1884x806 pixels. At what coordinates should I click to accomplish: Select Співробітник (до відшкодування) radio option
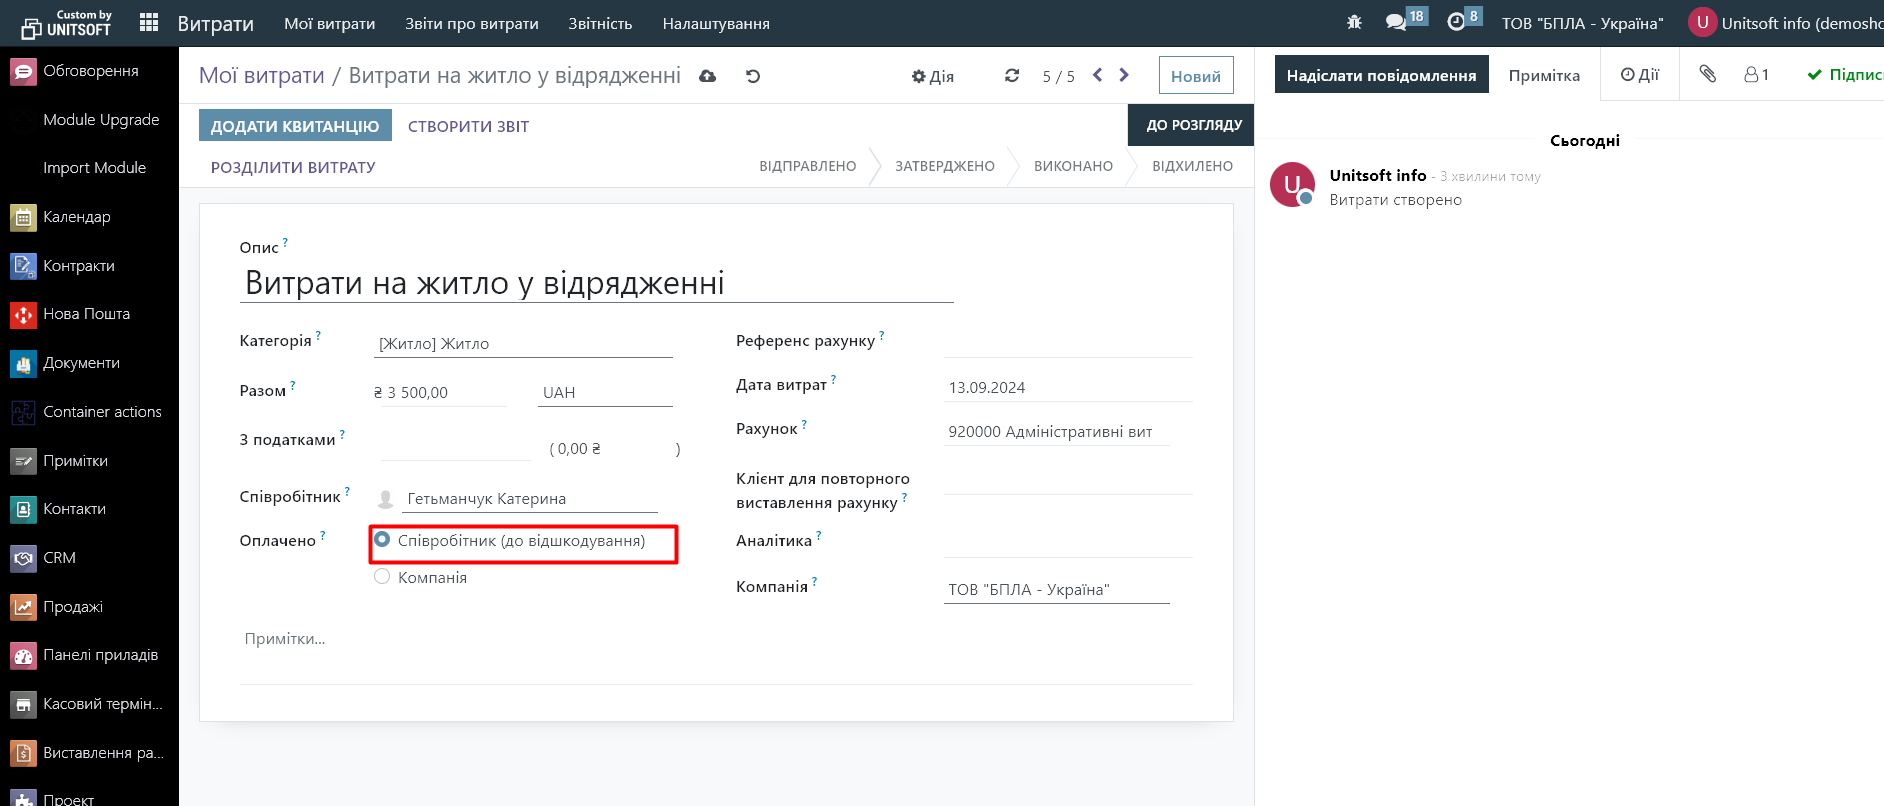point(382,540)
